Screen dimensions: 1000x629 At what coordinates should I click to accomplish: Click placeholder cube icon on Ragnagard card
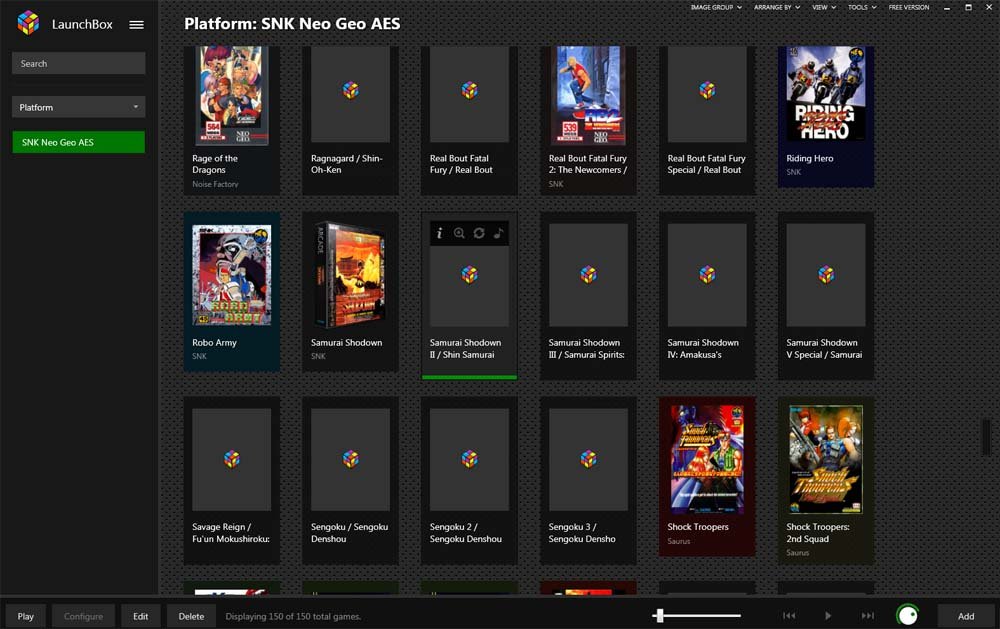tap(351, 91)
